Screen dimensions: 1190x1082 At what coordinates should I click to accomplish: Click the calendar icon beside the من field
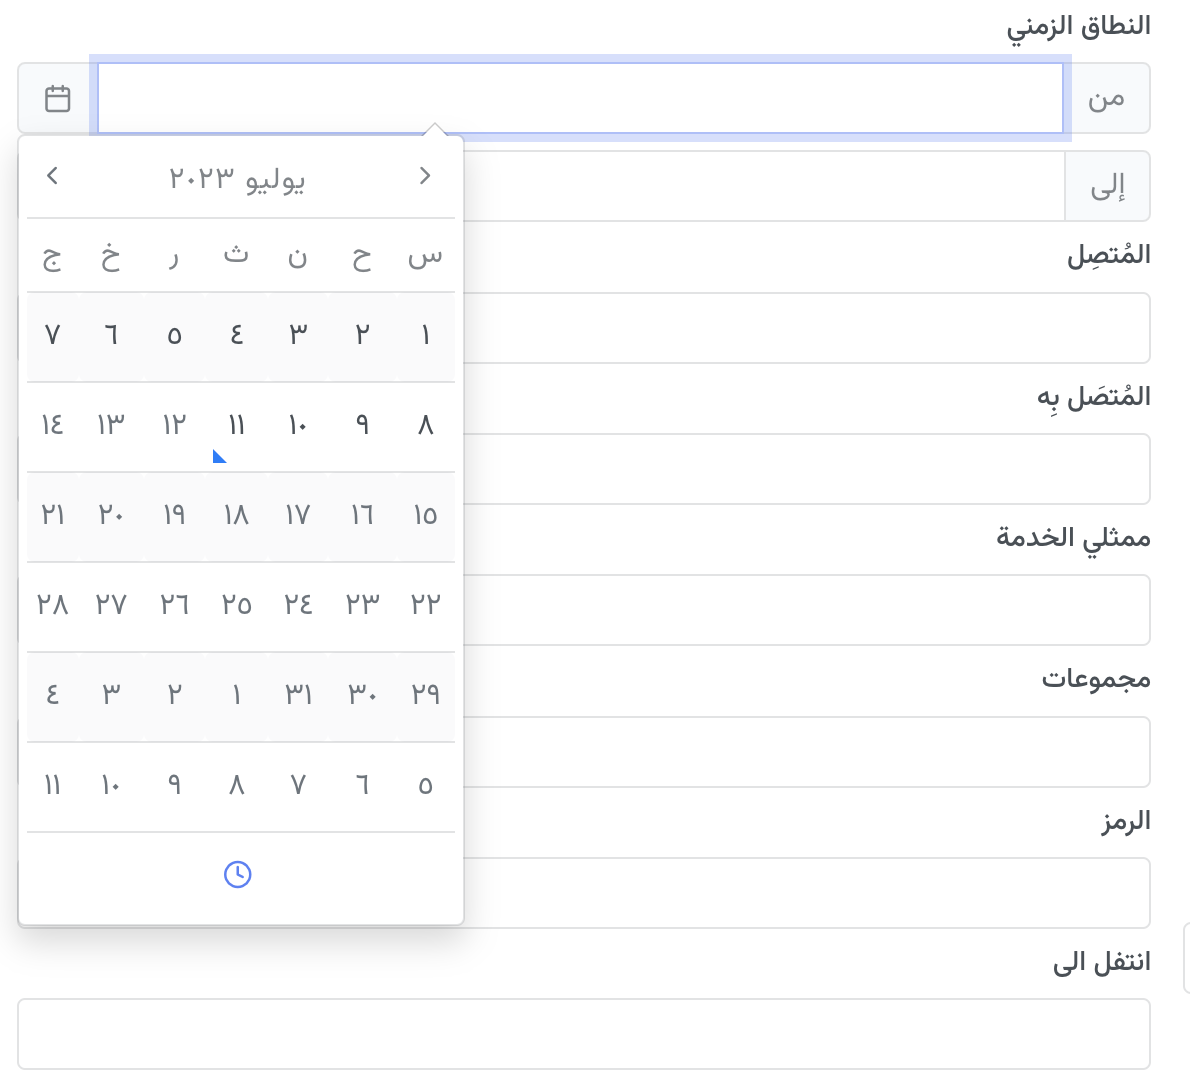pyautogui.click(x=58, y=99)
